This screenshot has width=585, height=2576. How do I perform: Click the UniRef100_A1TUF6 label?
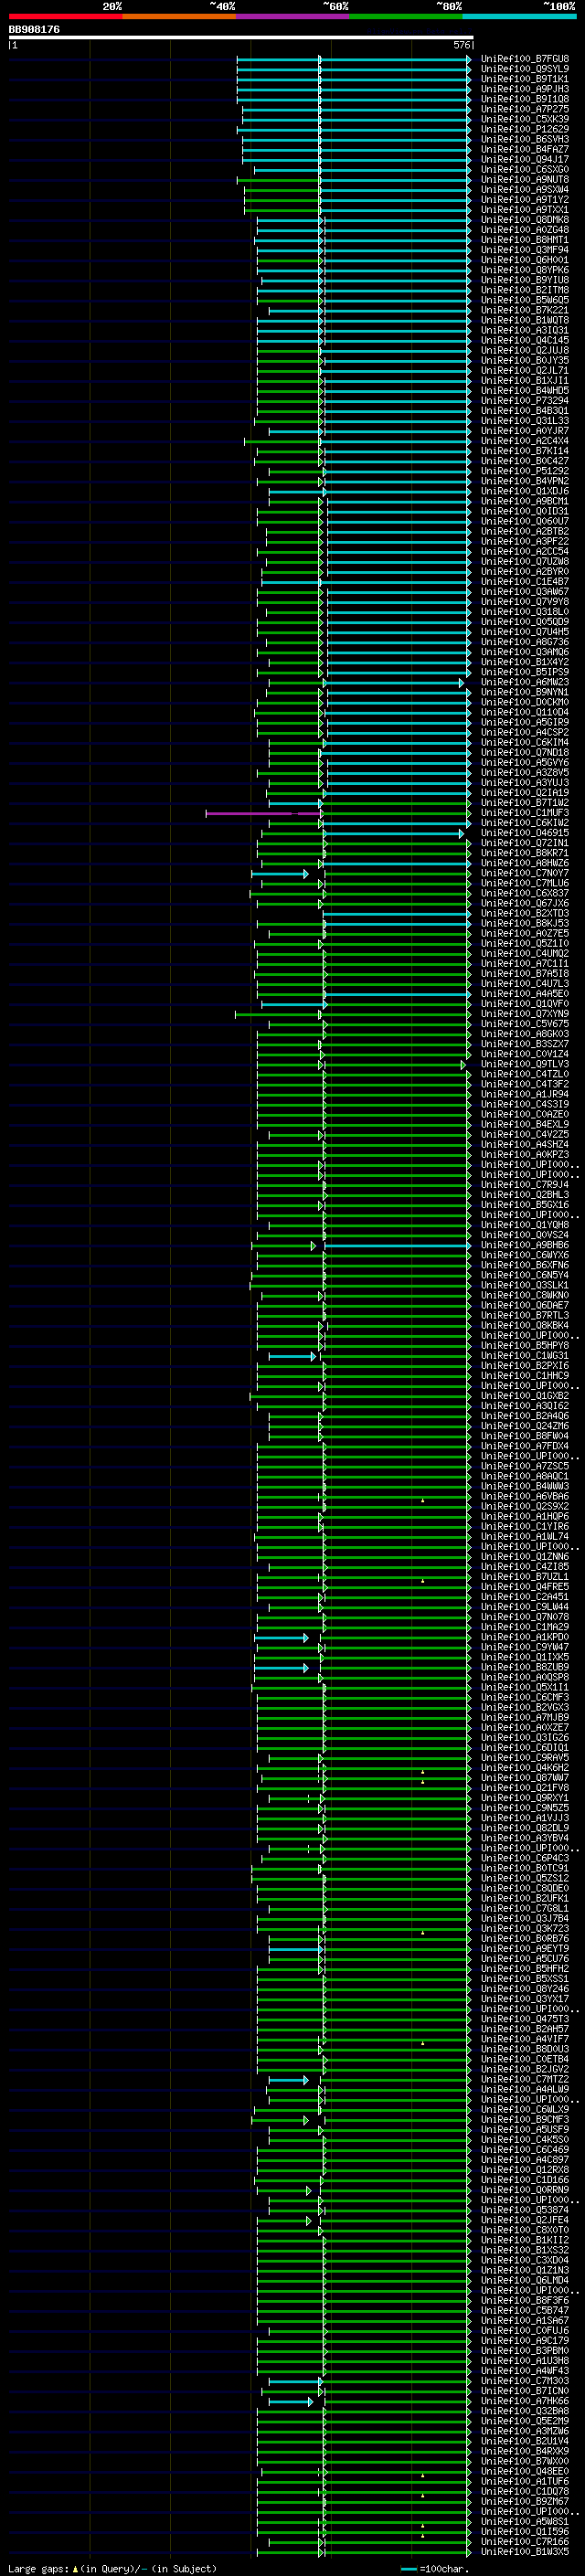(525, 2482)
